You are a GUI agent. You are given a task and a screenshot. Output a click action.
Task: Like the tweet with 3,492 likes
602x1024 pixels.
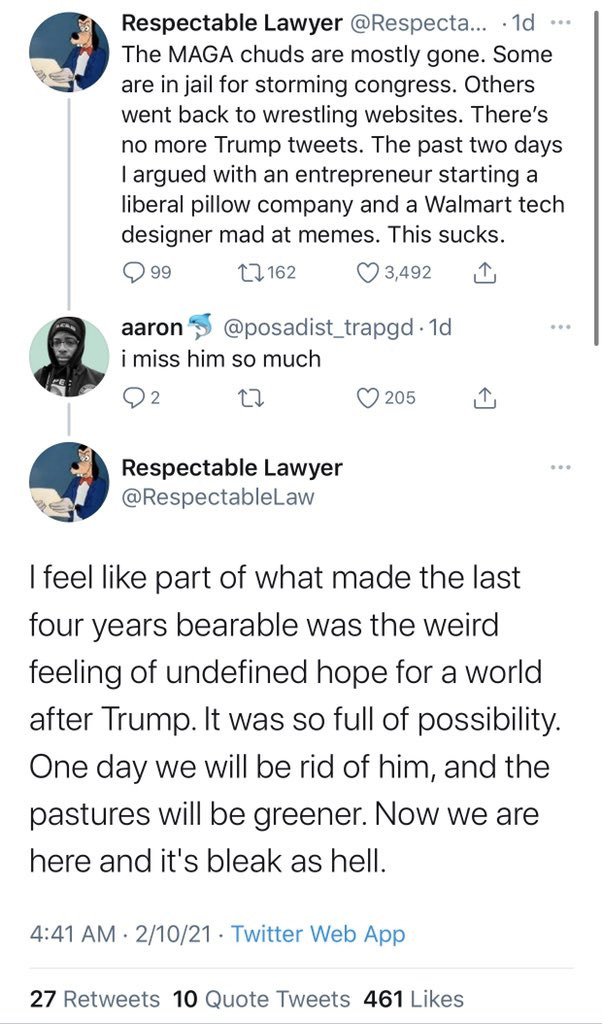coord(370,272)
